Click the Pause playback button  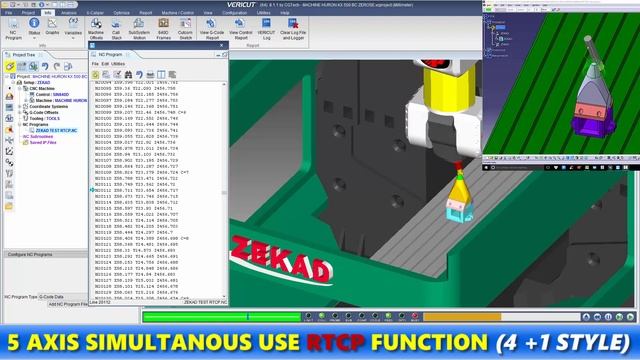point(609,317)
